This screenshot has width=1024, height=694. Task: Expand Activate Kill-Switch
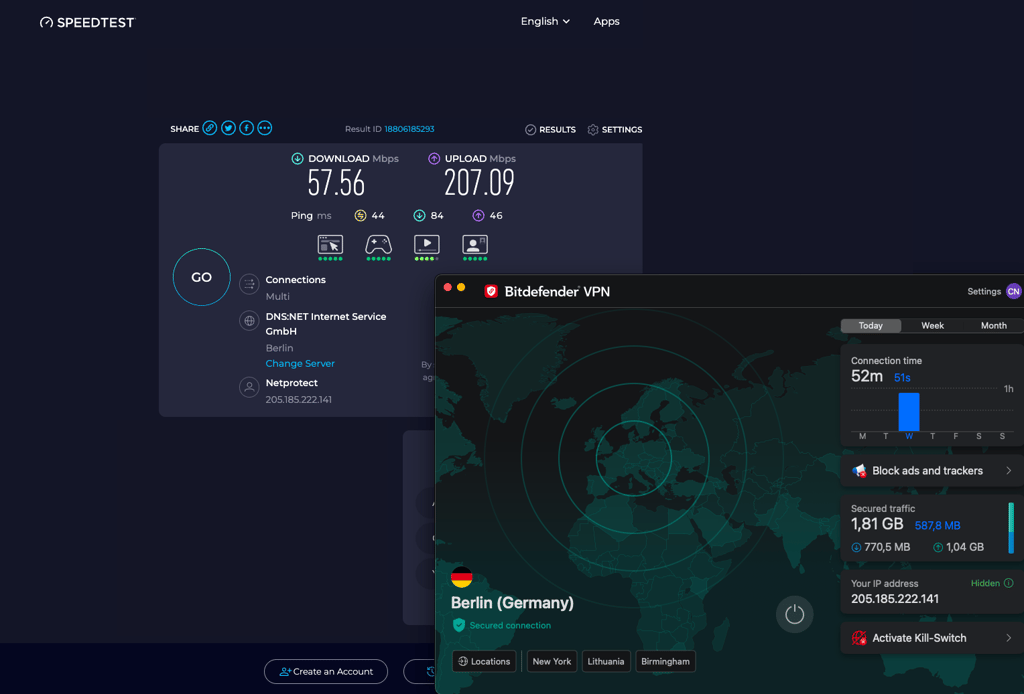point(932,638)
